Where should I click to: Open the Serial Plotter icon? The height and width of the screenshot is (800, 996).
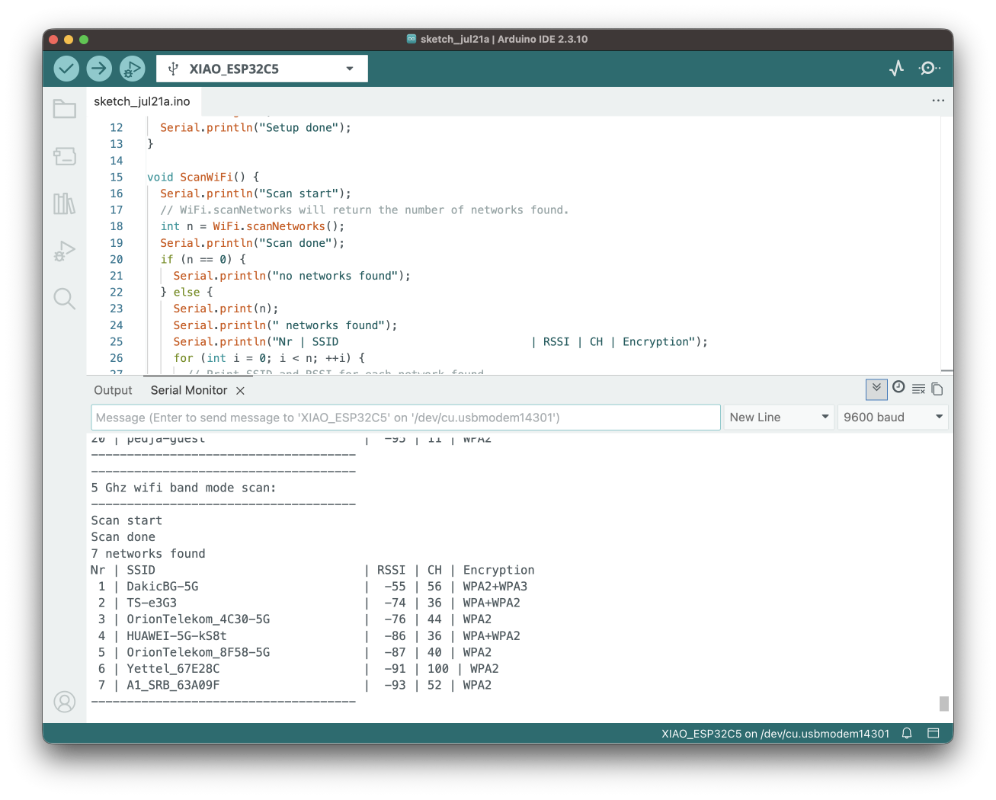[896, 68]
